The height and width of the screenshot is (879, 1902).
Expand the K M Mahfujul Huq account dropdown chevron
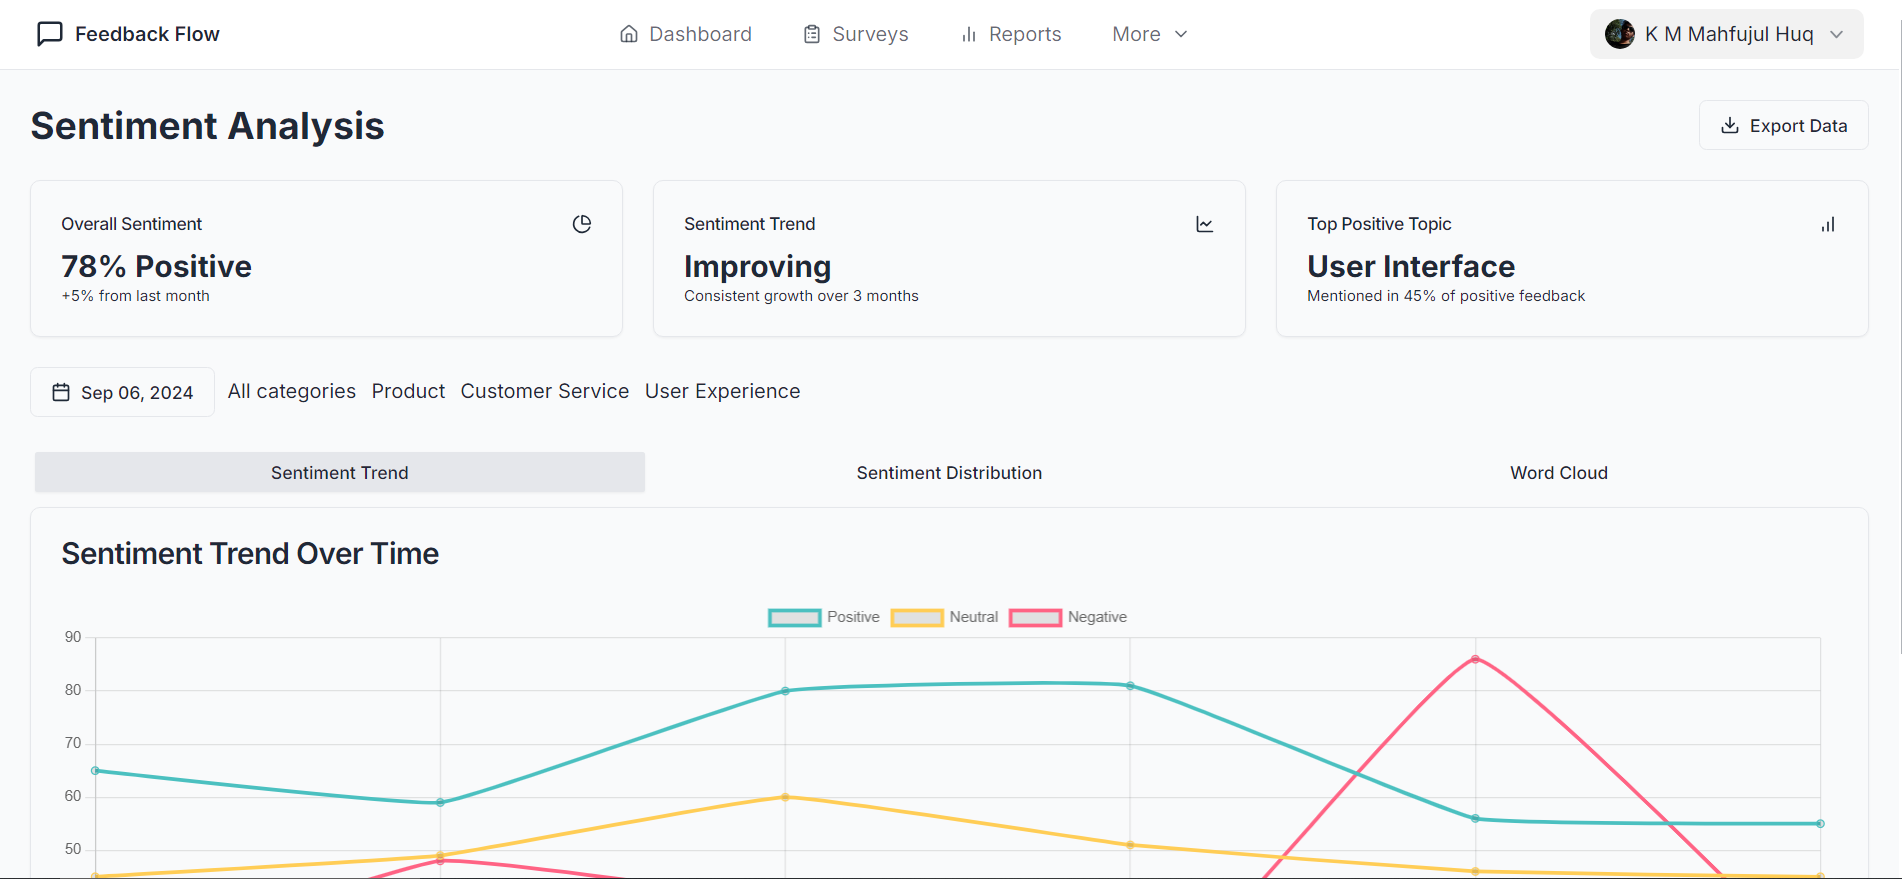coord(1837,34)
